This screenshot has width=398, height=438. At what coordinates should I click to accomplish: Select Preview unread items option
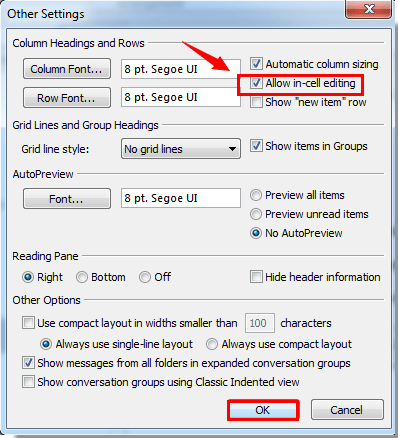pos(256,214)
